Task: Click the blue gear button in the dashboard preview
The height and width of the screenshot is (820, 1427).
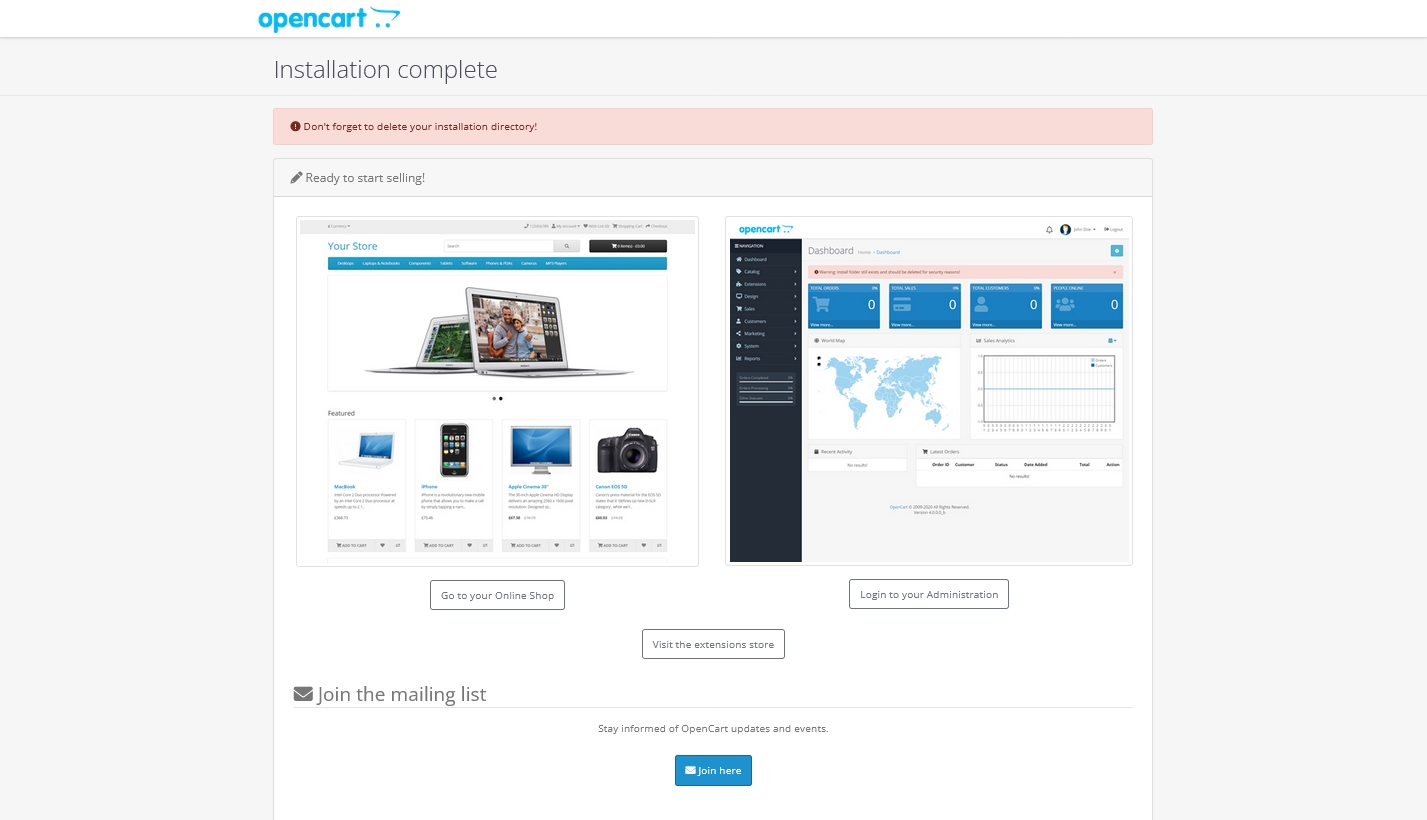Action: [1116, 251]
